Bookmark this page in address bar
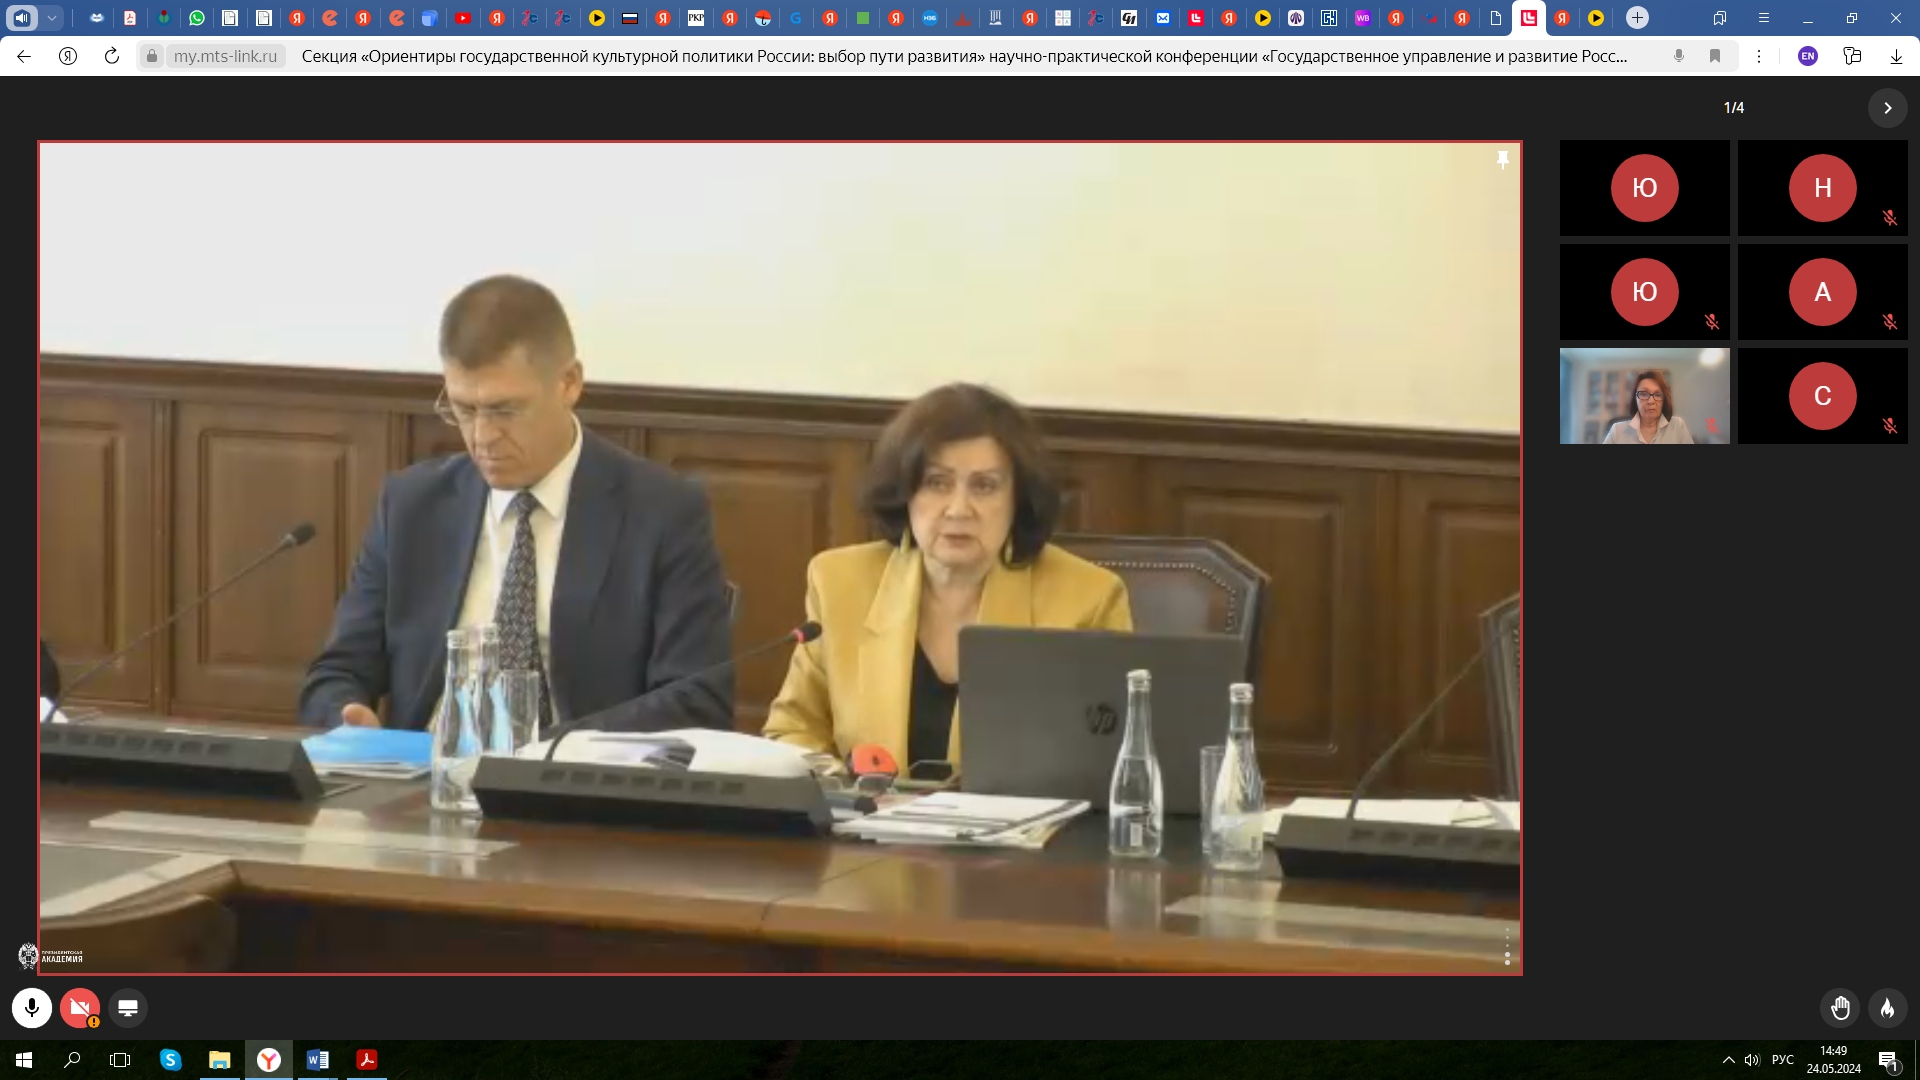The height and width of the screenshot is (1080, 1920). (1715, 56)
